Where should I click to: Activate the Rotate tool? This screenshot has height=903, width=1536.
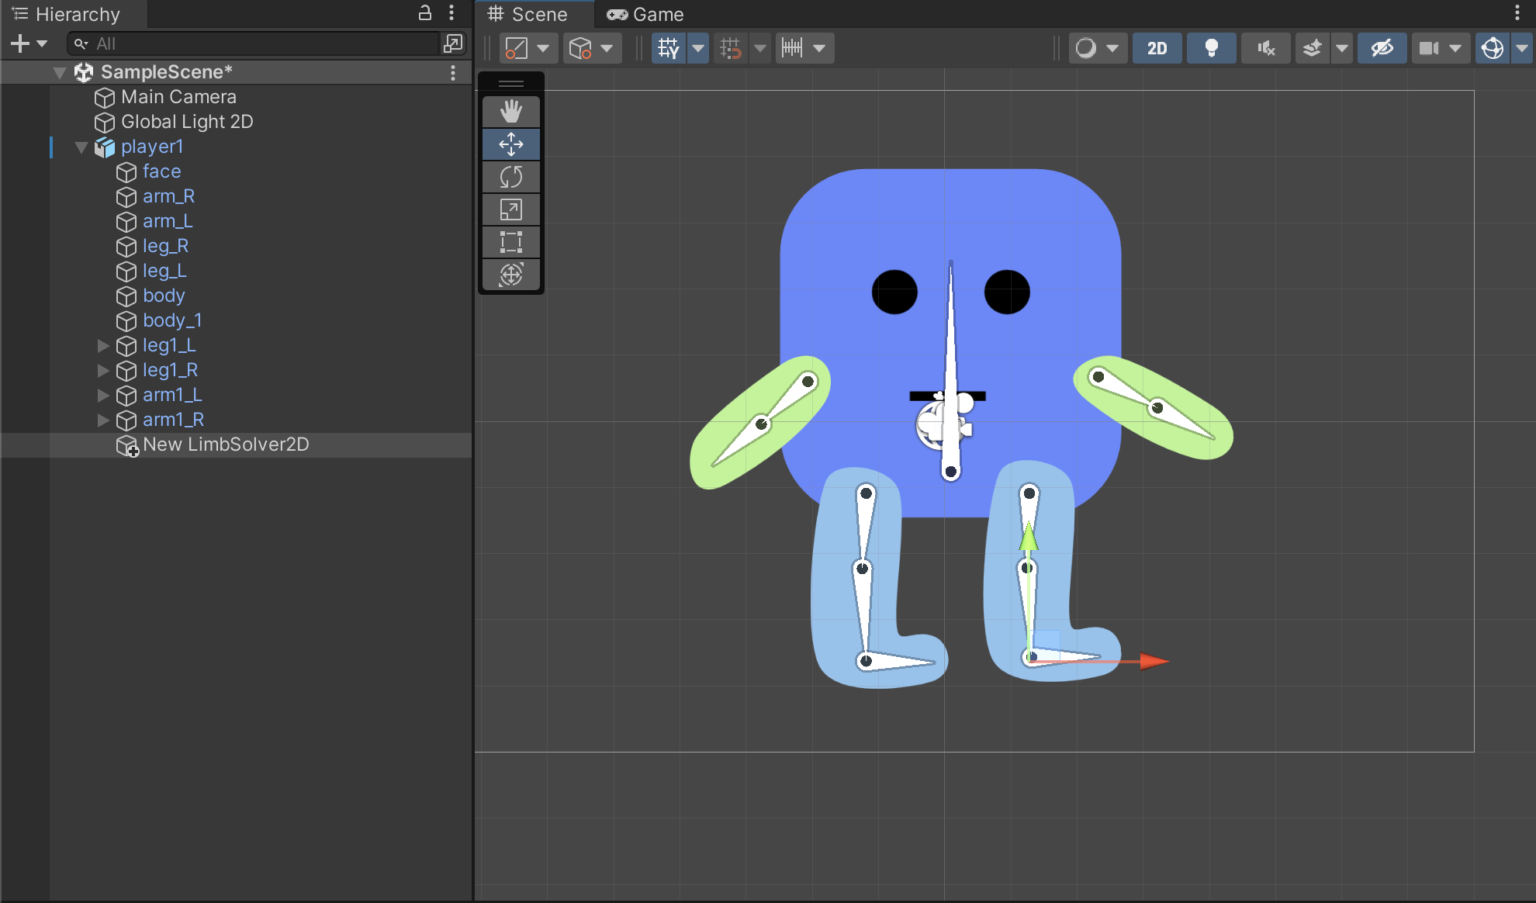[511, 176]
